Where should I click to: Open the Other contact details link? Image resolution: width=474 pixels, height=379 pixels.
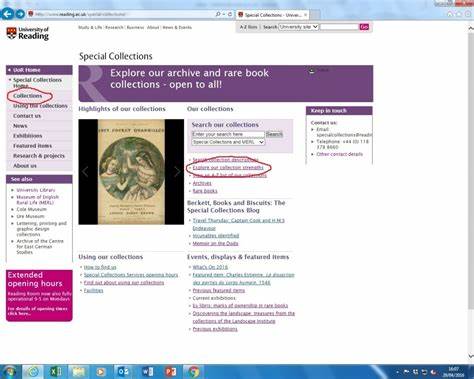click(339, 154)
